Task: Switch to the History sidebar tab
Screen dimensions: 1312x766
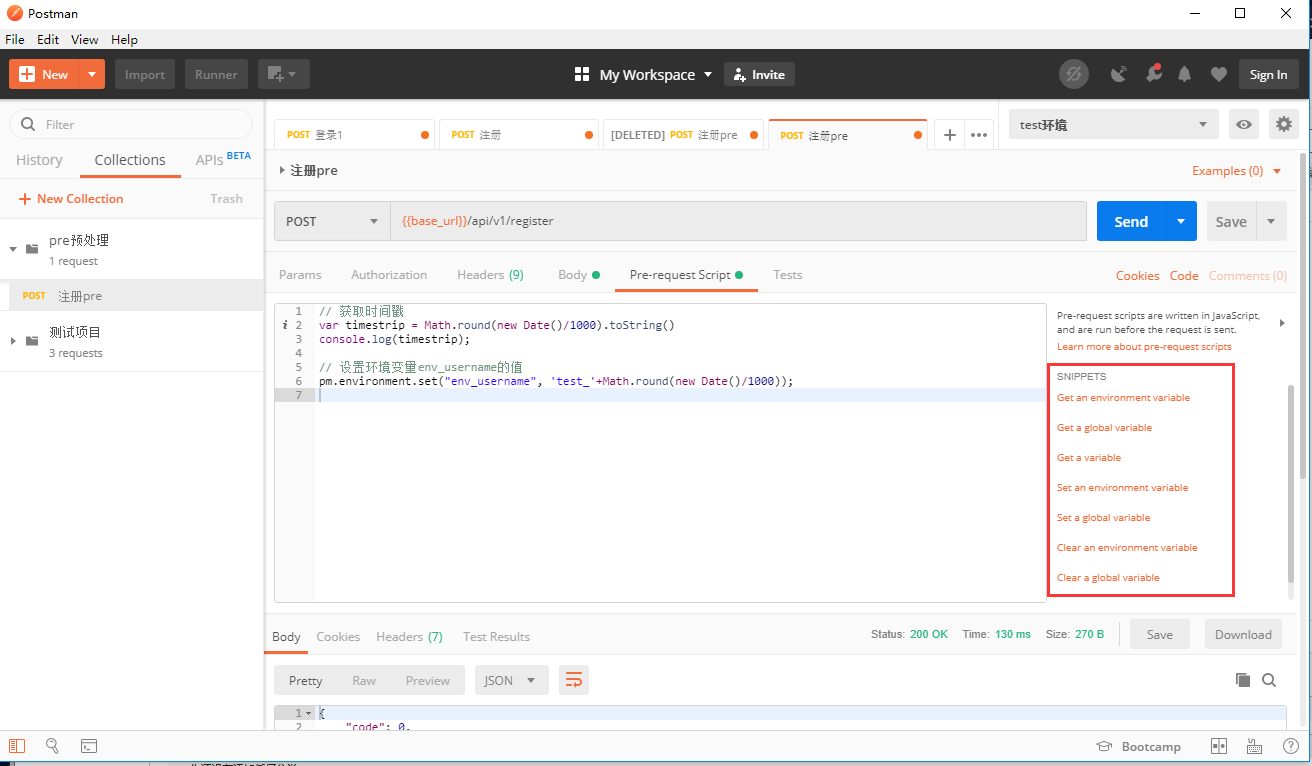Action: pyautogui.click(x=39, y=160)
